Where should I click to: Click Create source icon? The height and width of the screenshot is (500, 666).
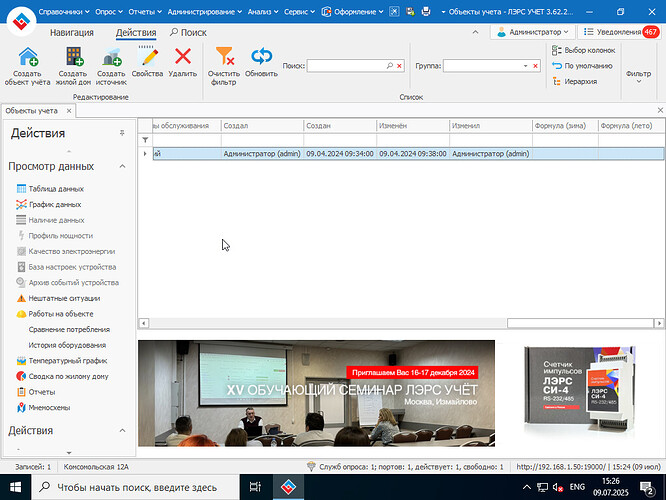(112, 57)
